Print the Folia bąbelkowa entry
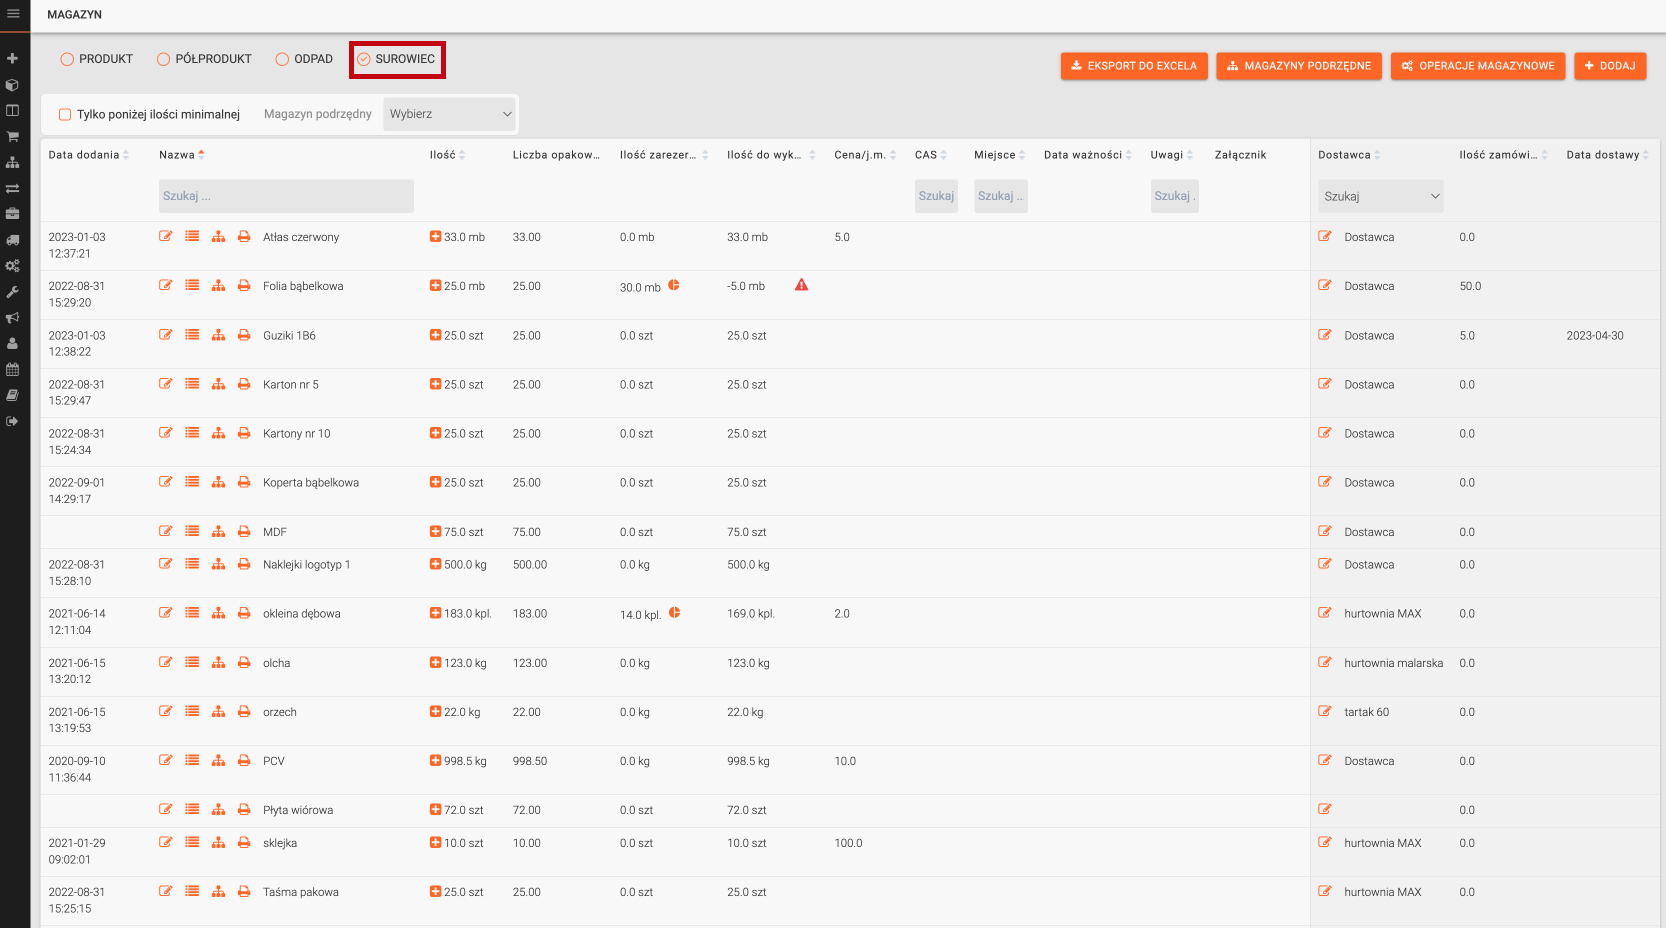The image size is (1666, 928). pyautogui.click(x=244, y=286)
